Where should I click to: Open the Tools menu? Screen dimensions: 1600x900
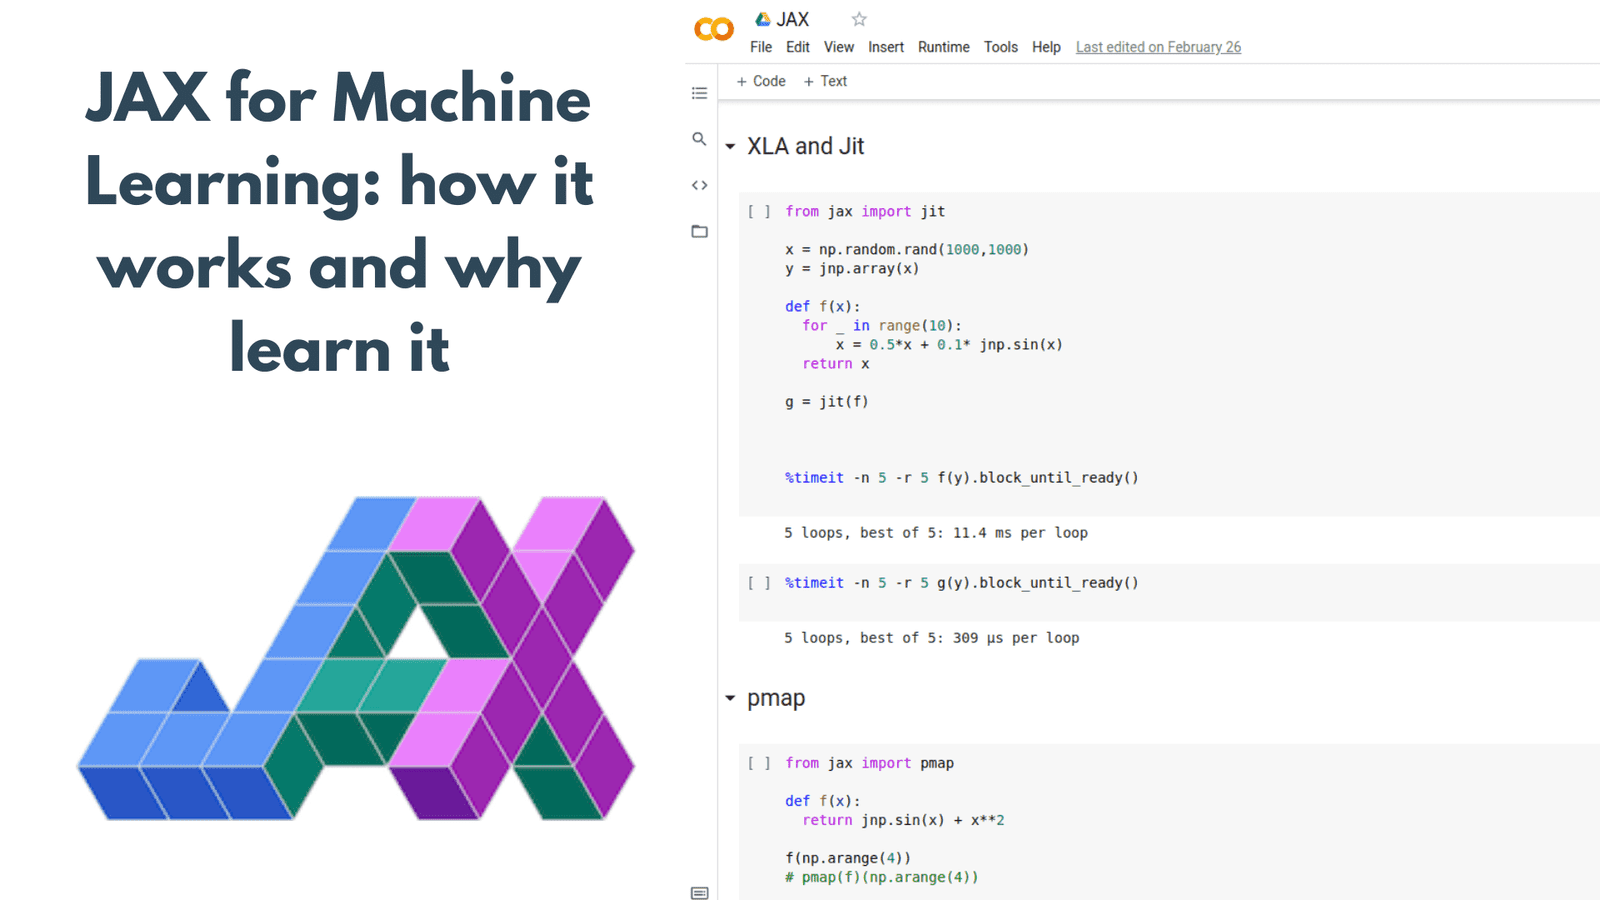1000,47
